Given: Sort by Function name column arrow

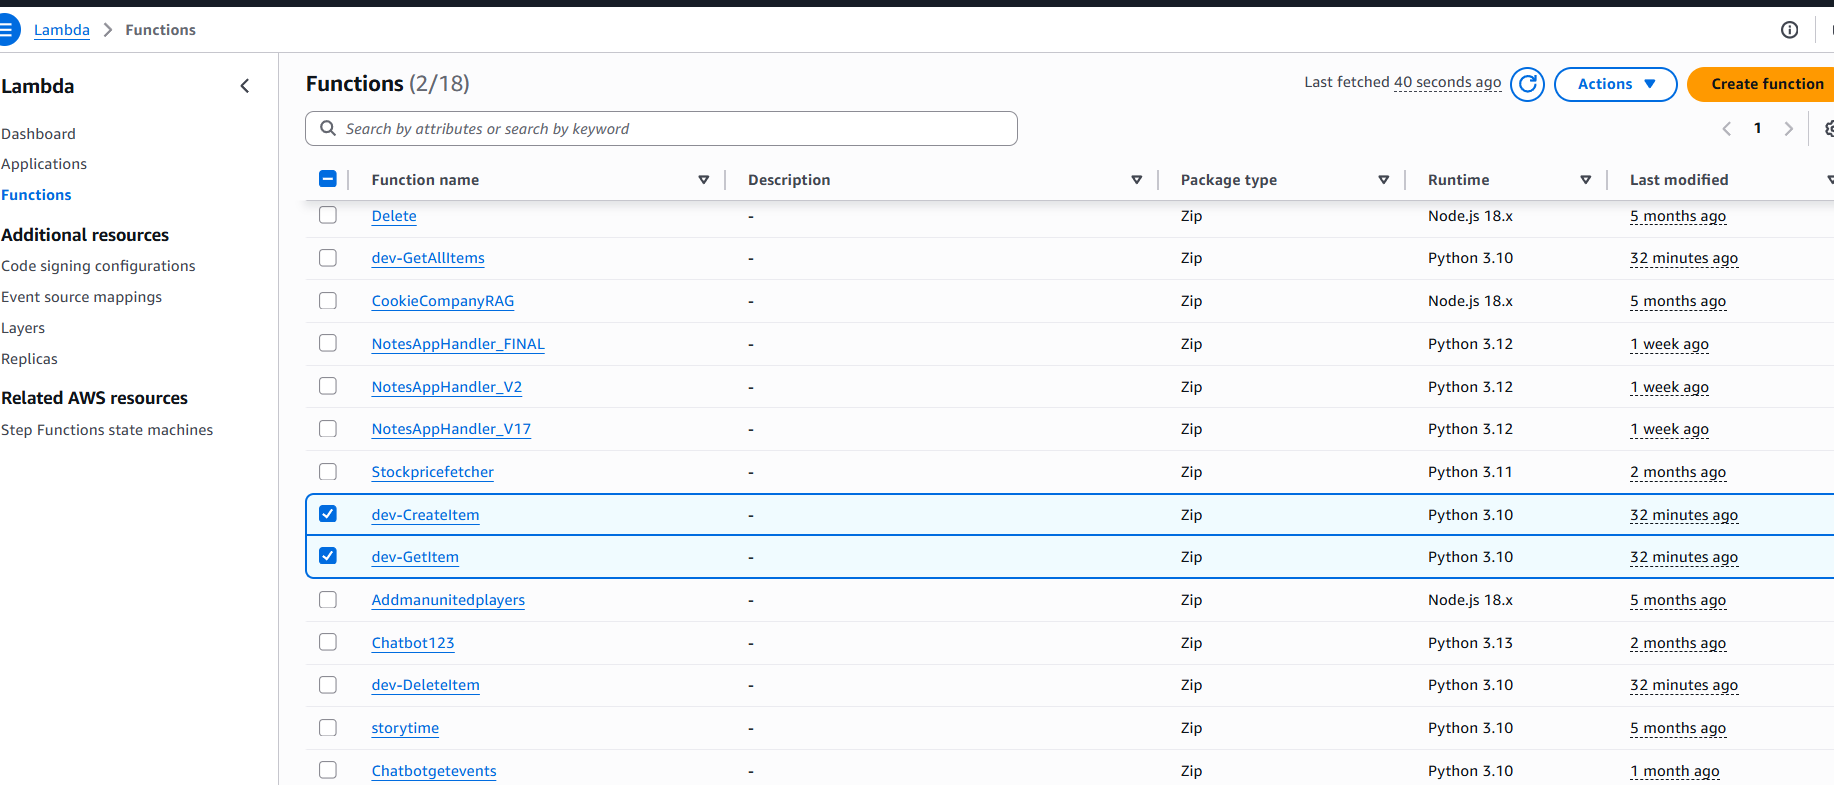Looking at the screenshot, I should coord(703,180).
